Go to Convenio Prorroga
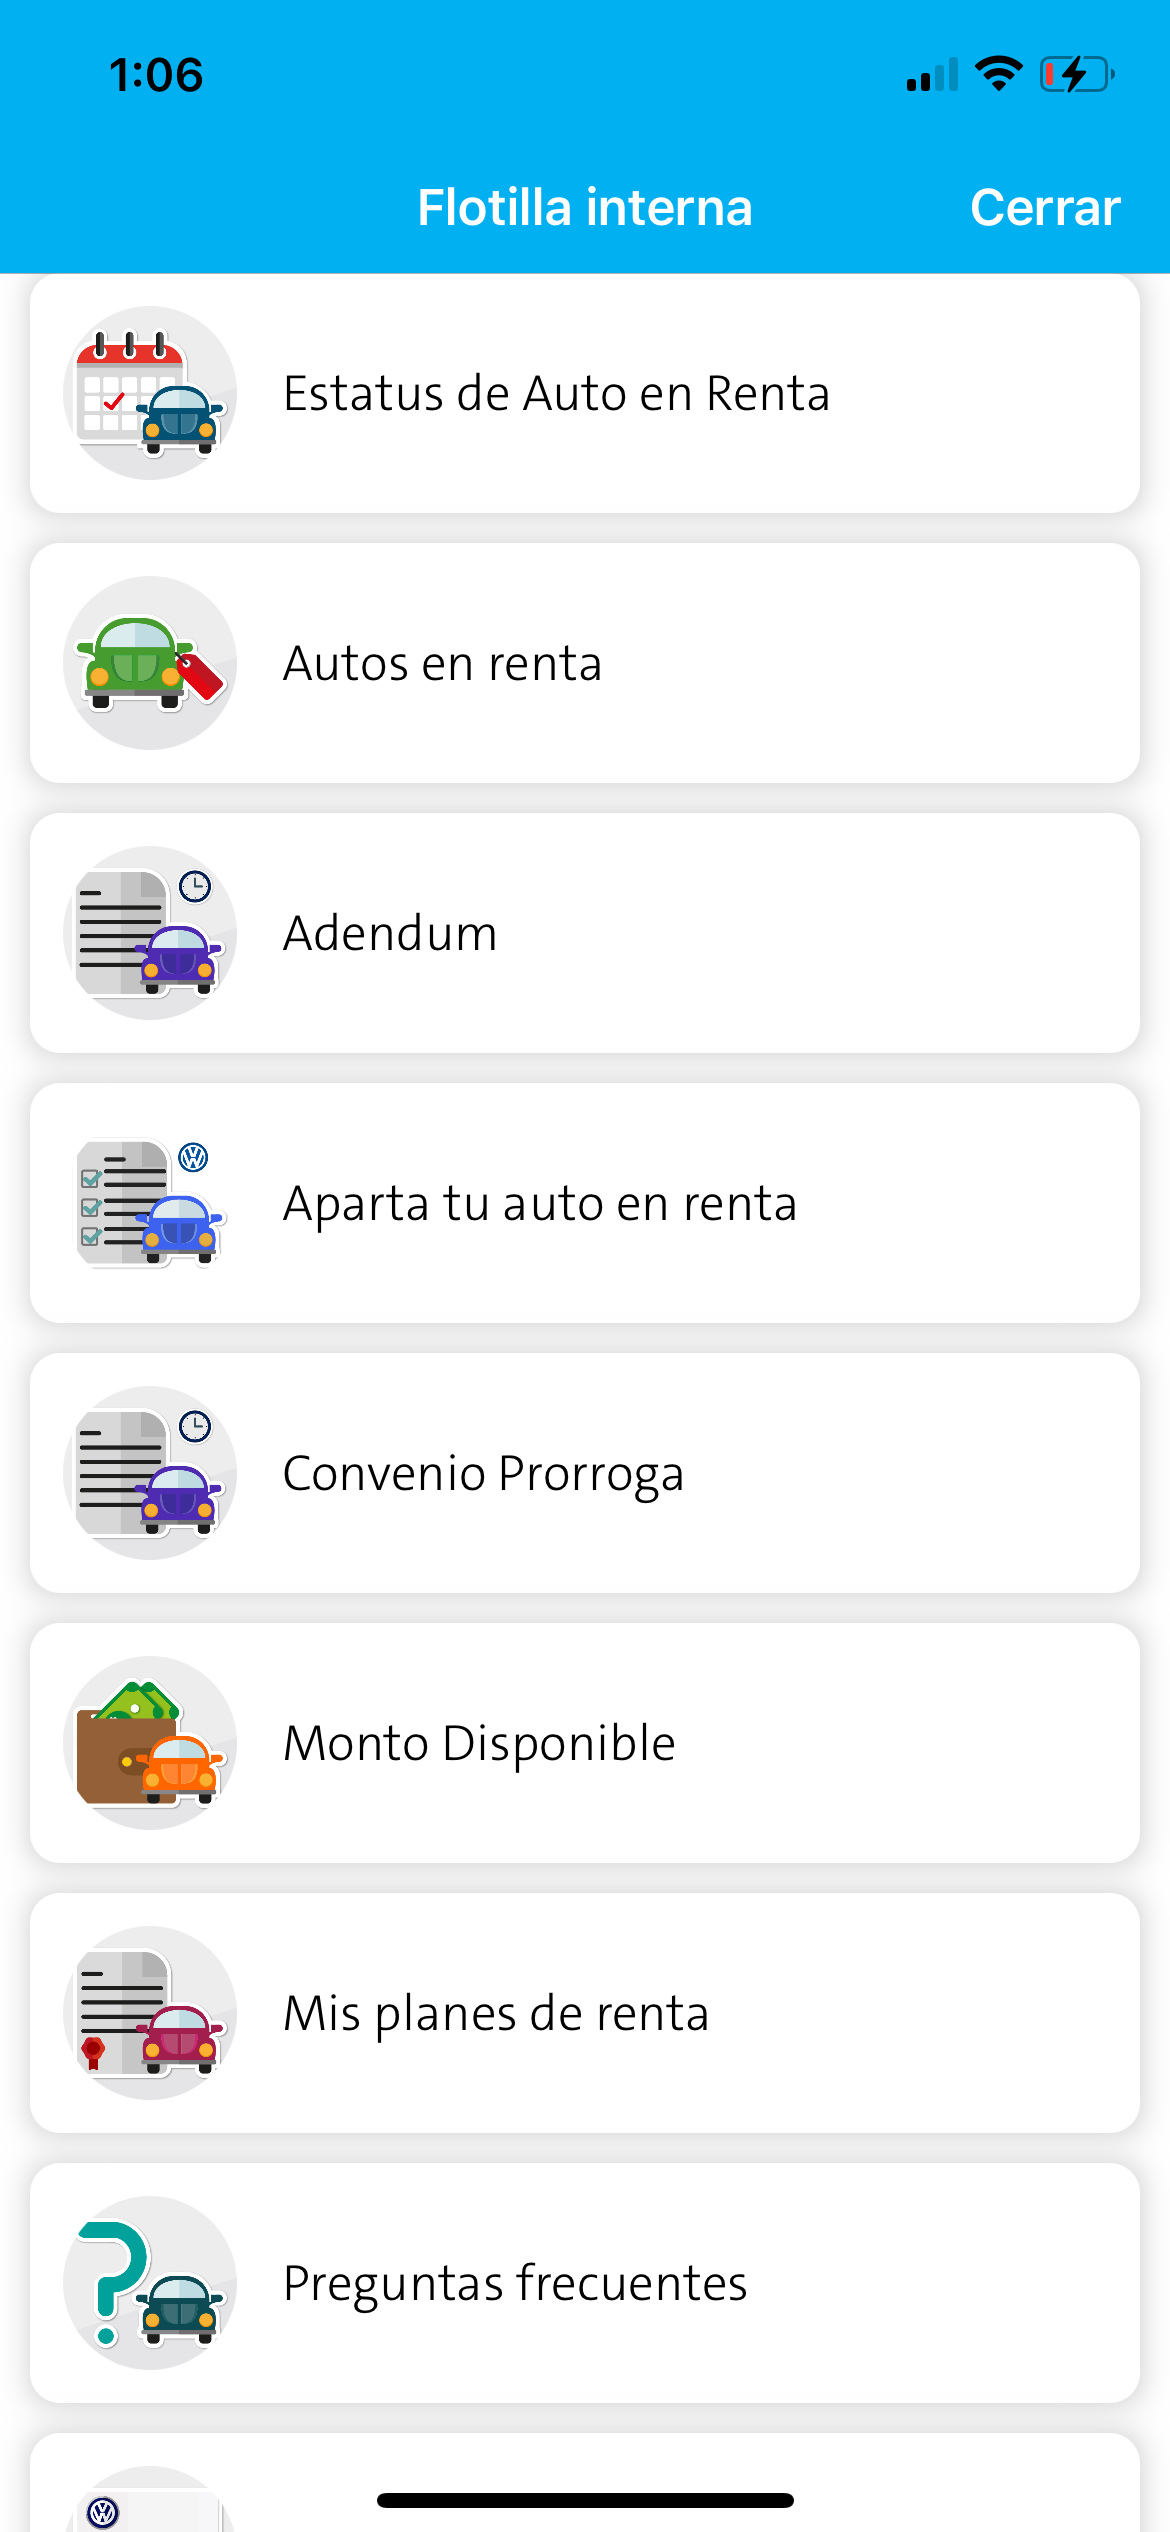 (x=483, y=1473)
